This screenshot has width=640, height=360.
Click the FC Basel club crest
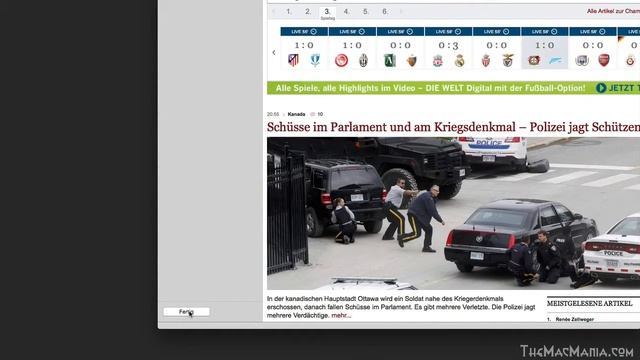pyautogui.click(x=411, y=60)
